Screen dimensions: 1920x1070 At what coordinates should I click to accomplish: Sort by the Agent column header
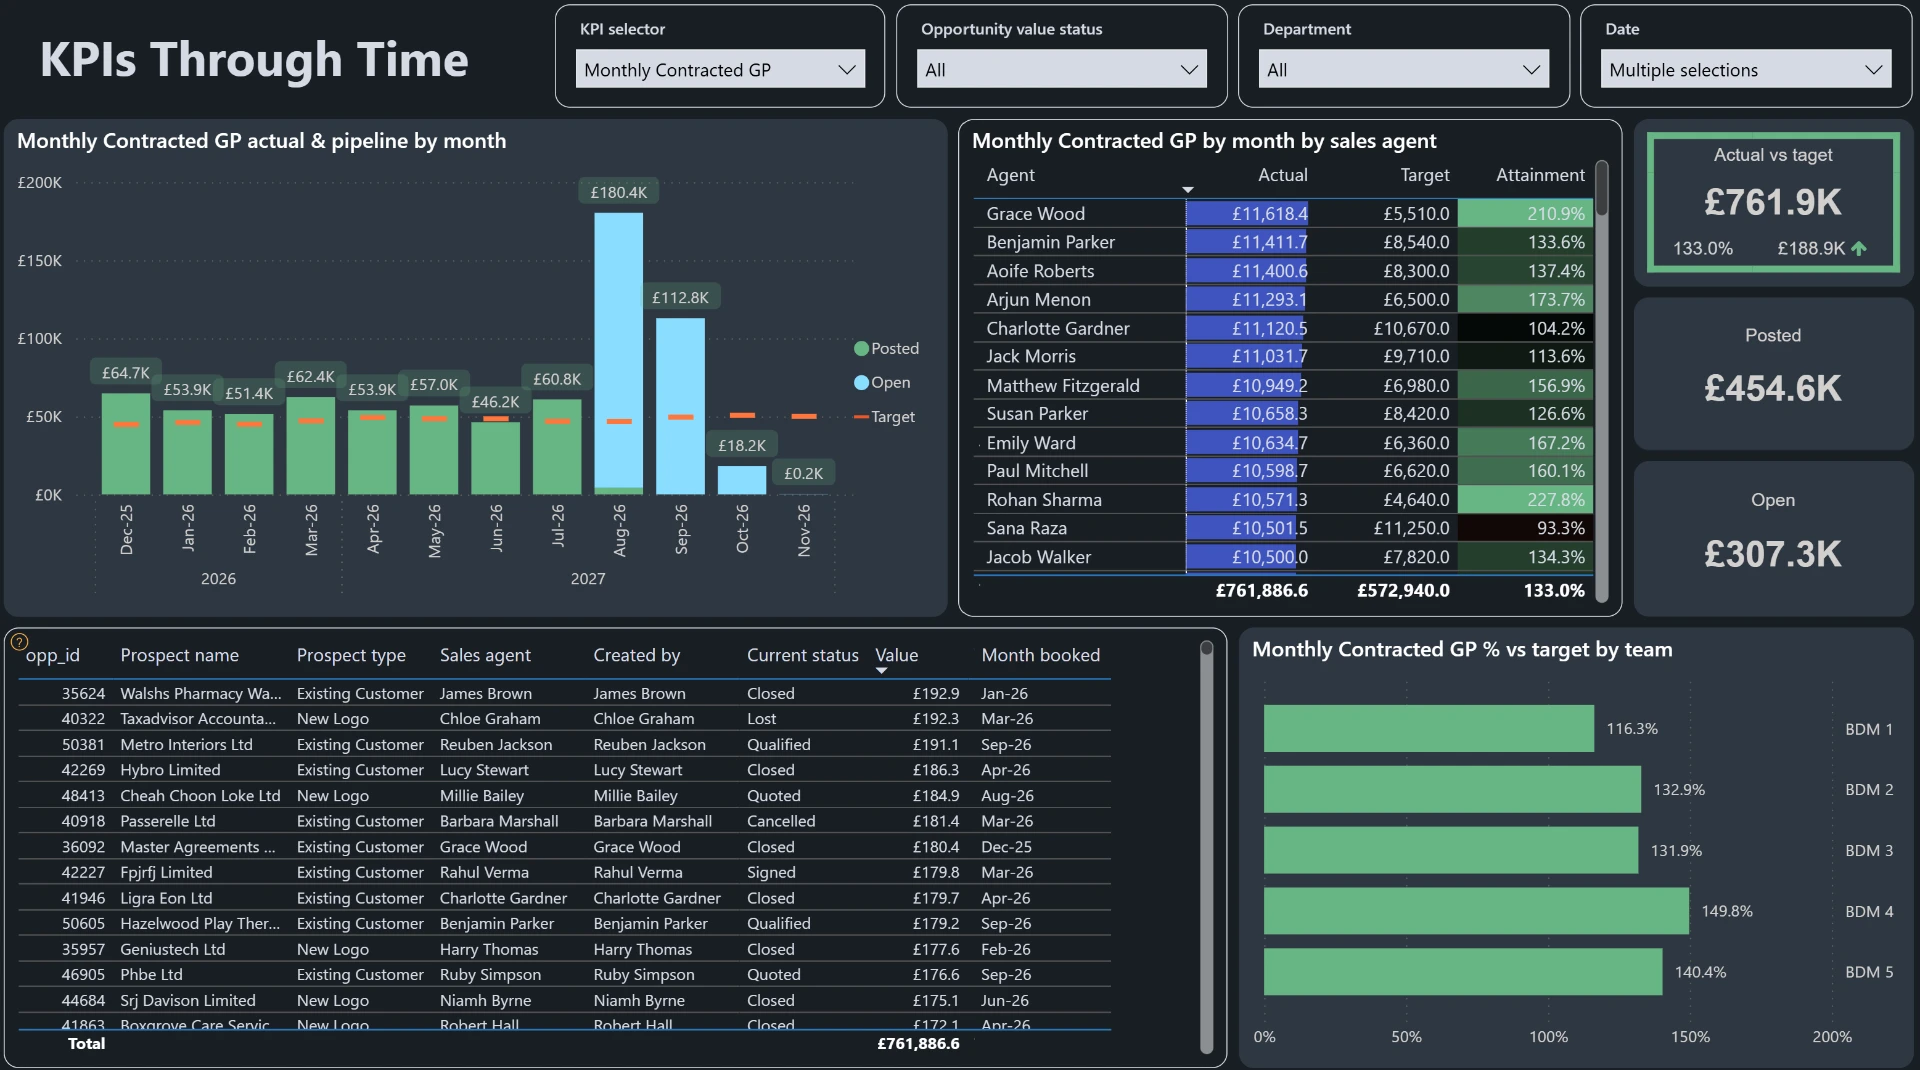tap(1010, 175)
